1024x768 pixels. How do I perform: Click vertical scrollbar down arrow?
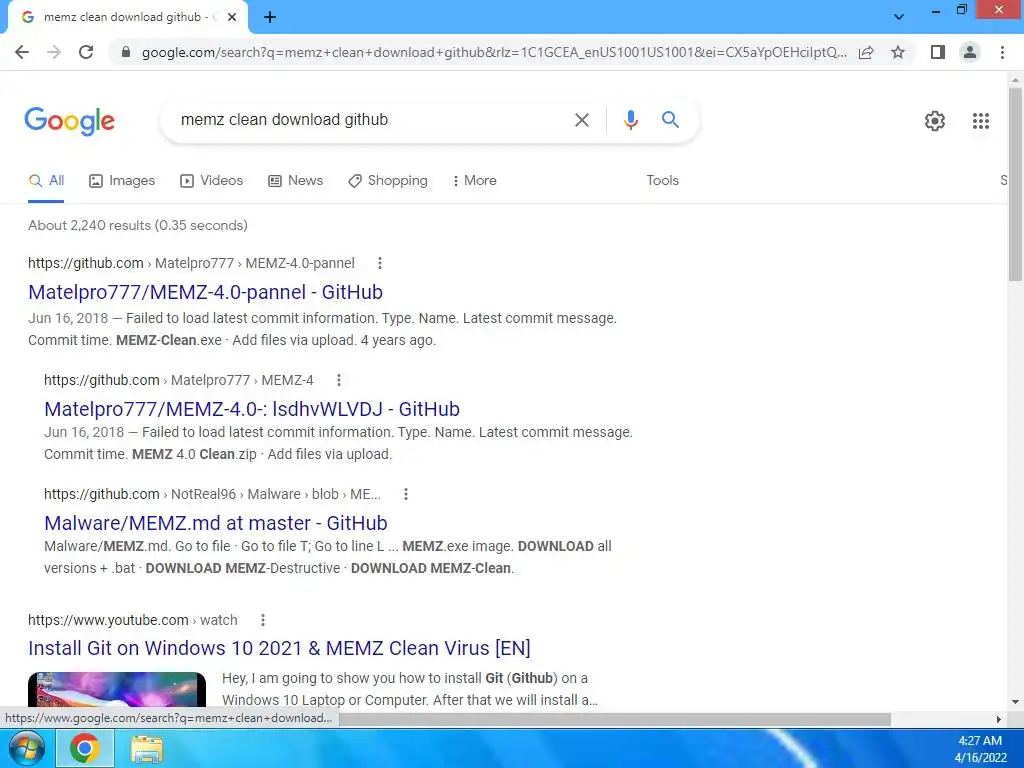[1015, 703]
